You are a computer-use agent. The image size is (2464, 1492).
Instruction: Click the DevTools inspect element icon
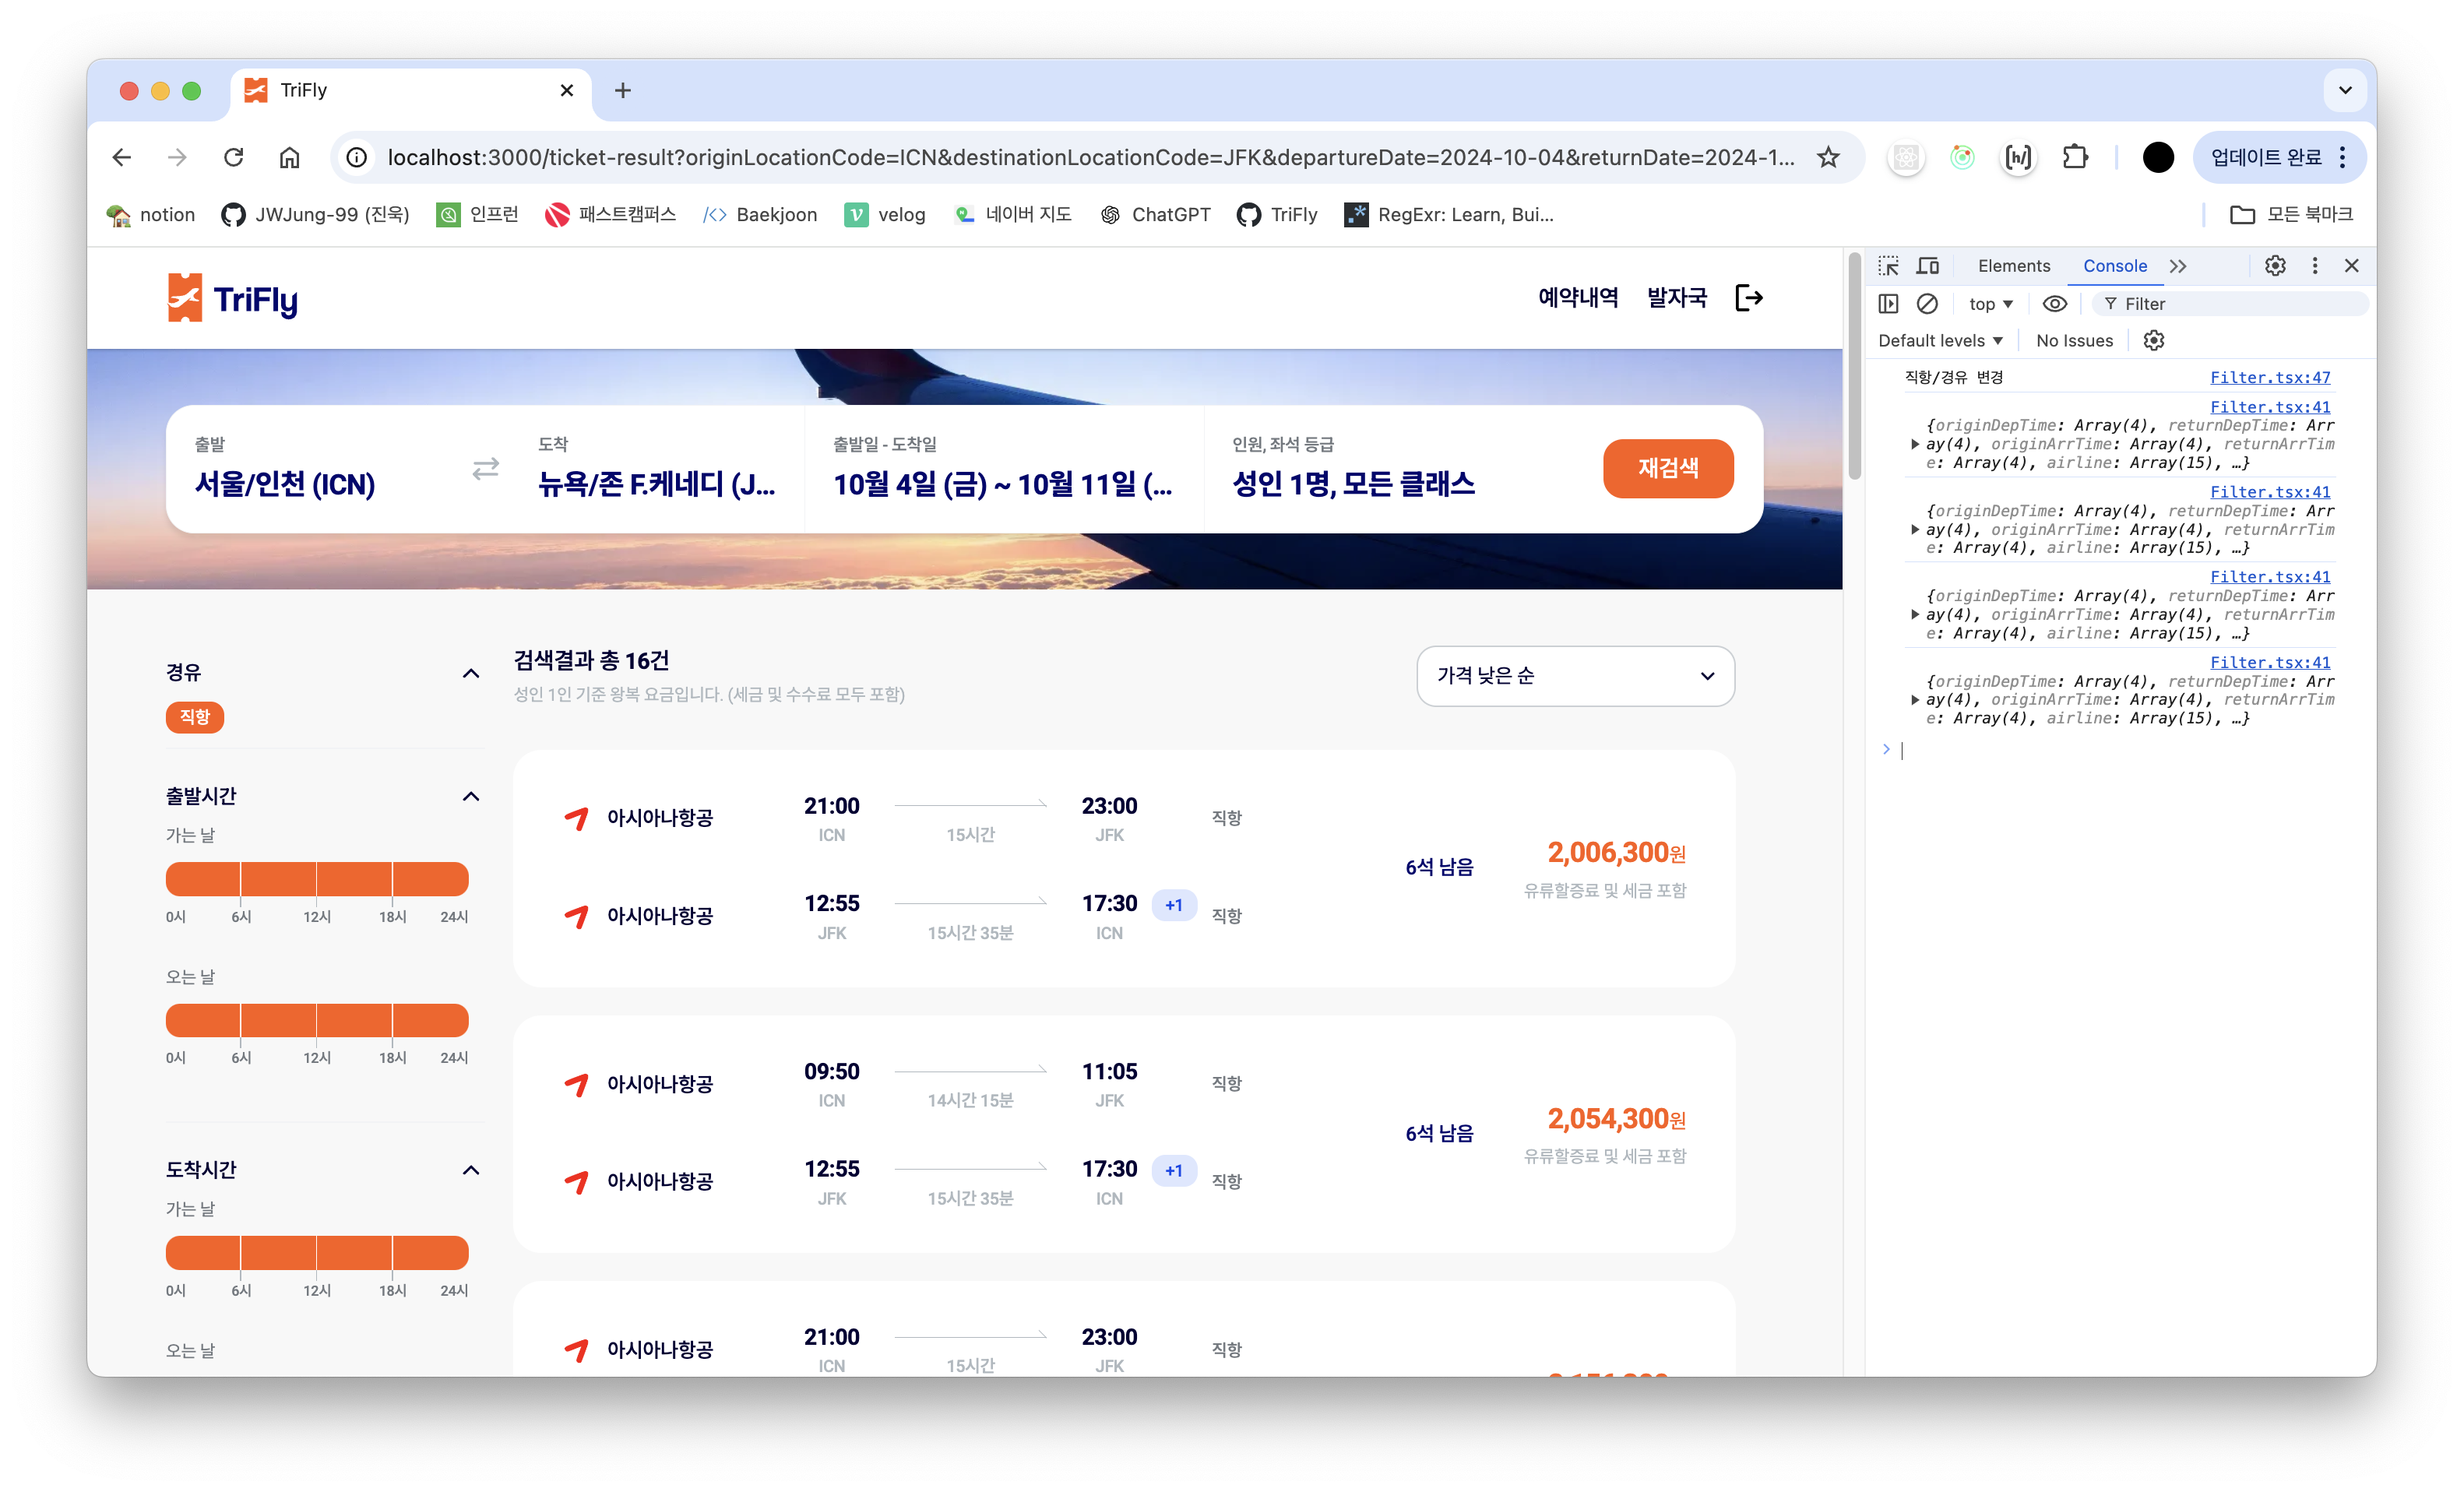coord(1888,266)
